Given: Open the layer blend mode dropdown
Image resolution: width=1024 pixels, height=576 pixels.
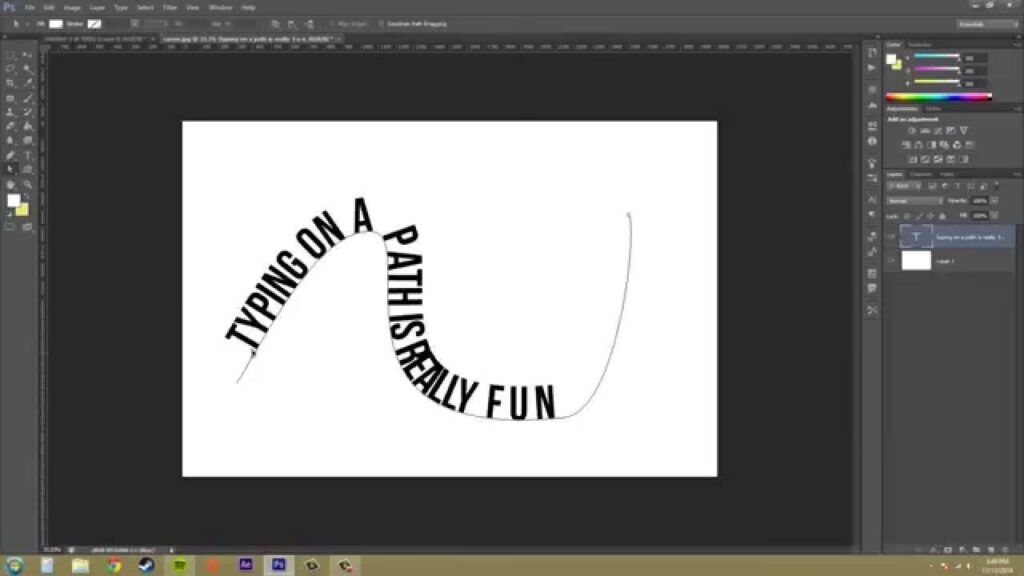Looking at the screenshot, I should pyautogui.click(x=915, y=200).
